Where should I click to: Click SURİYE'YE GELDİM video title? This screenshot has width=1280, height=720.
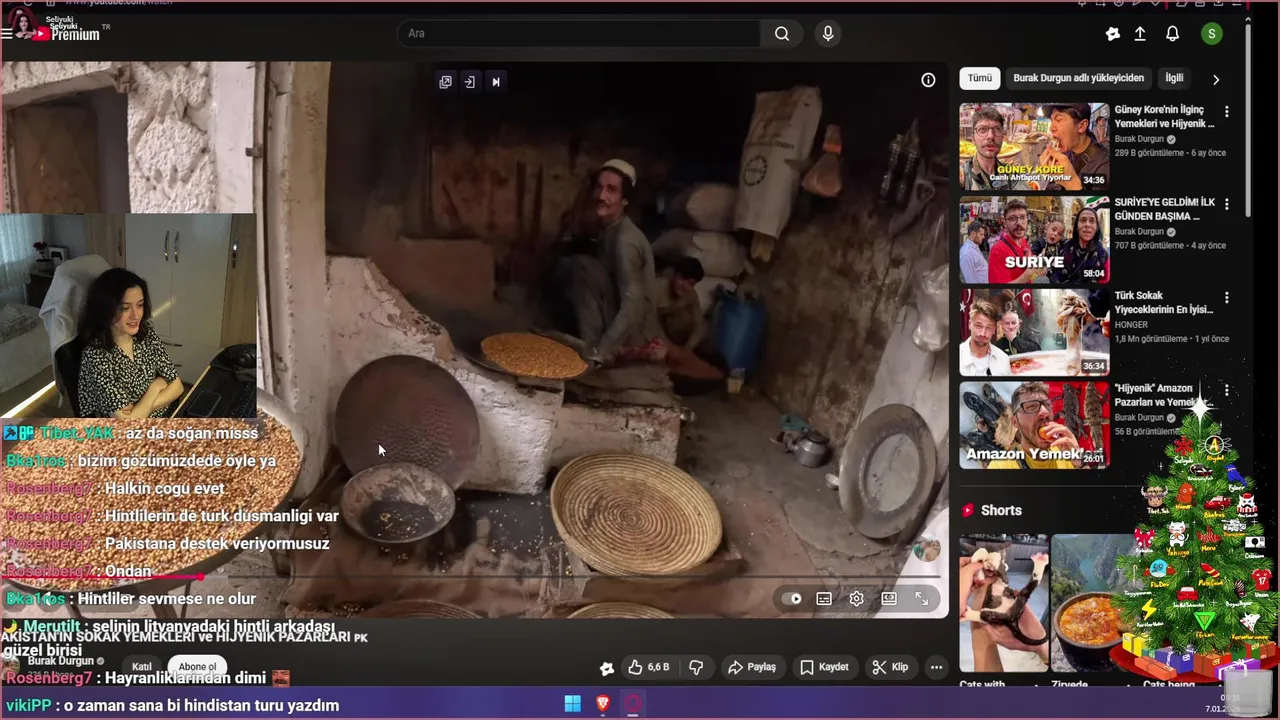click(x=1165, y=209)
